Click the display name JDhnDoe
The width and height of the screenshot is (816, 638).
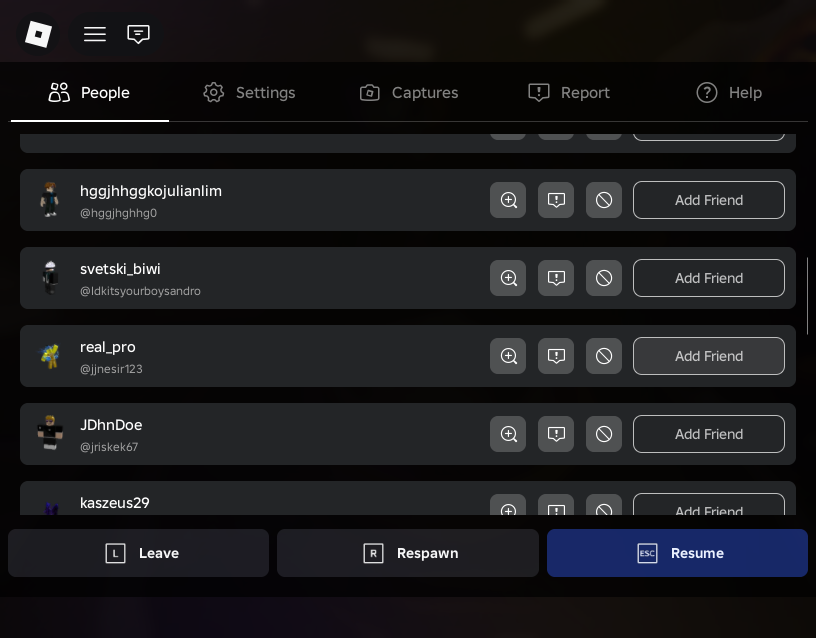(x=111, y=425)
